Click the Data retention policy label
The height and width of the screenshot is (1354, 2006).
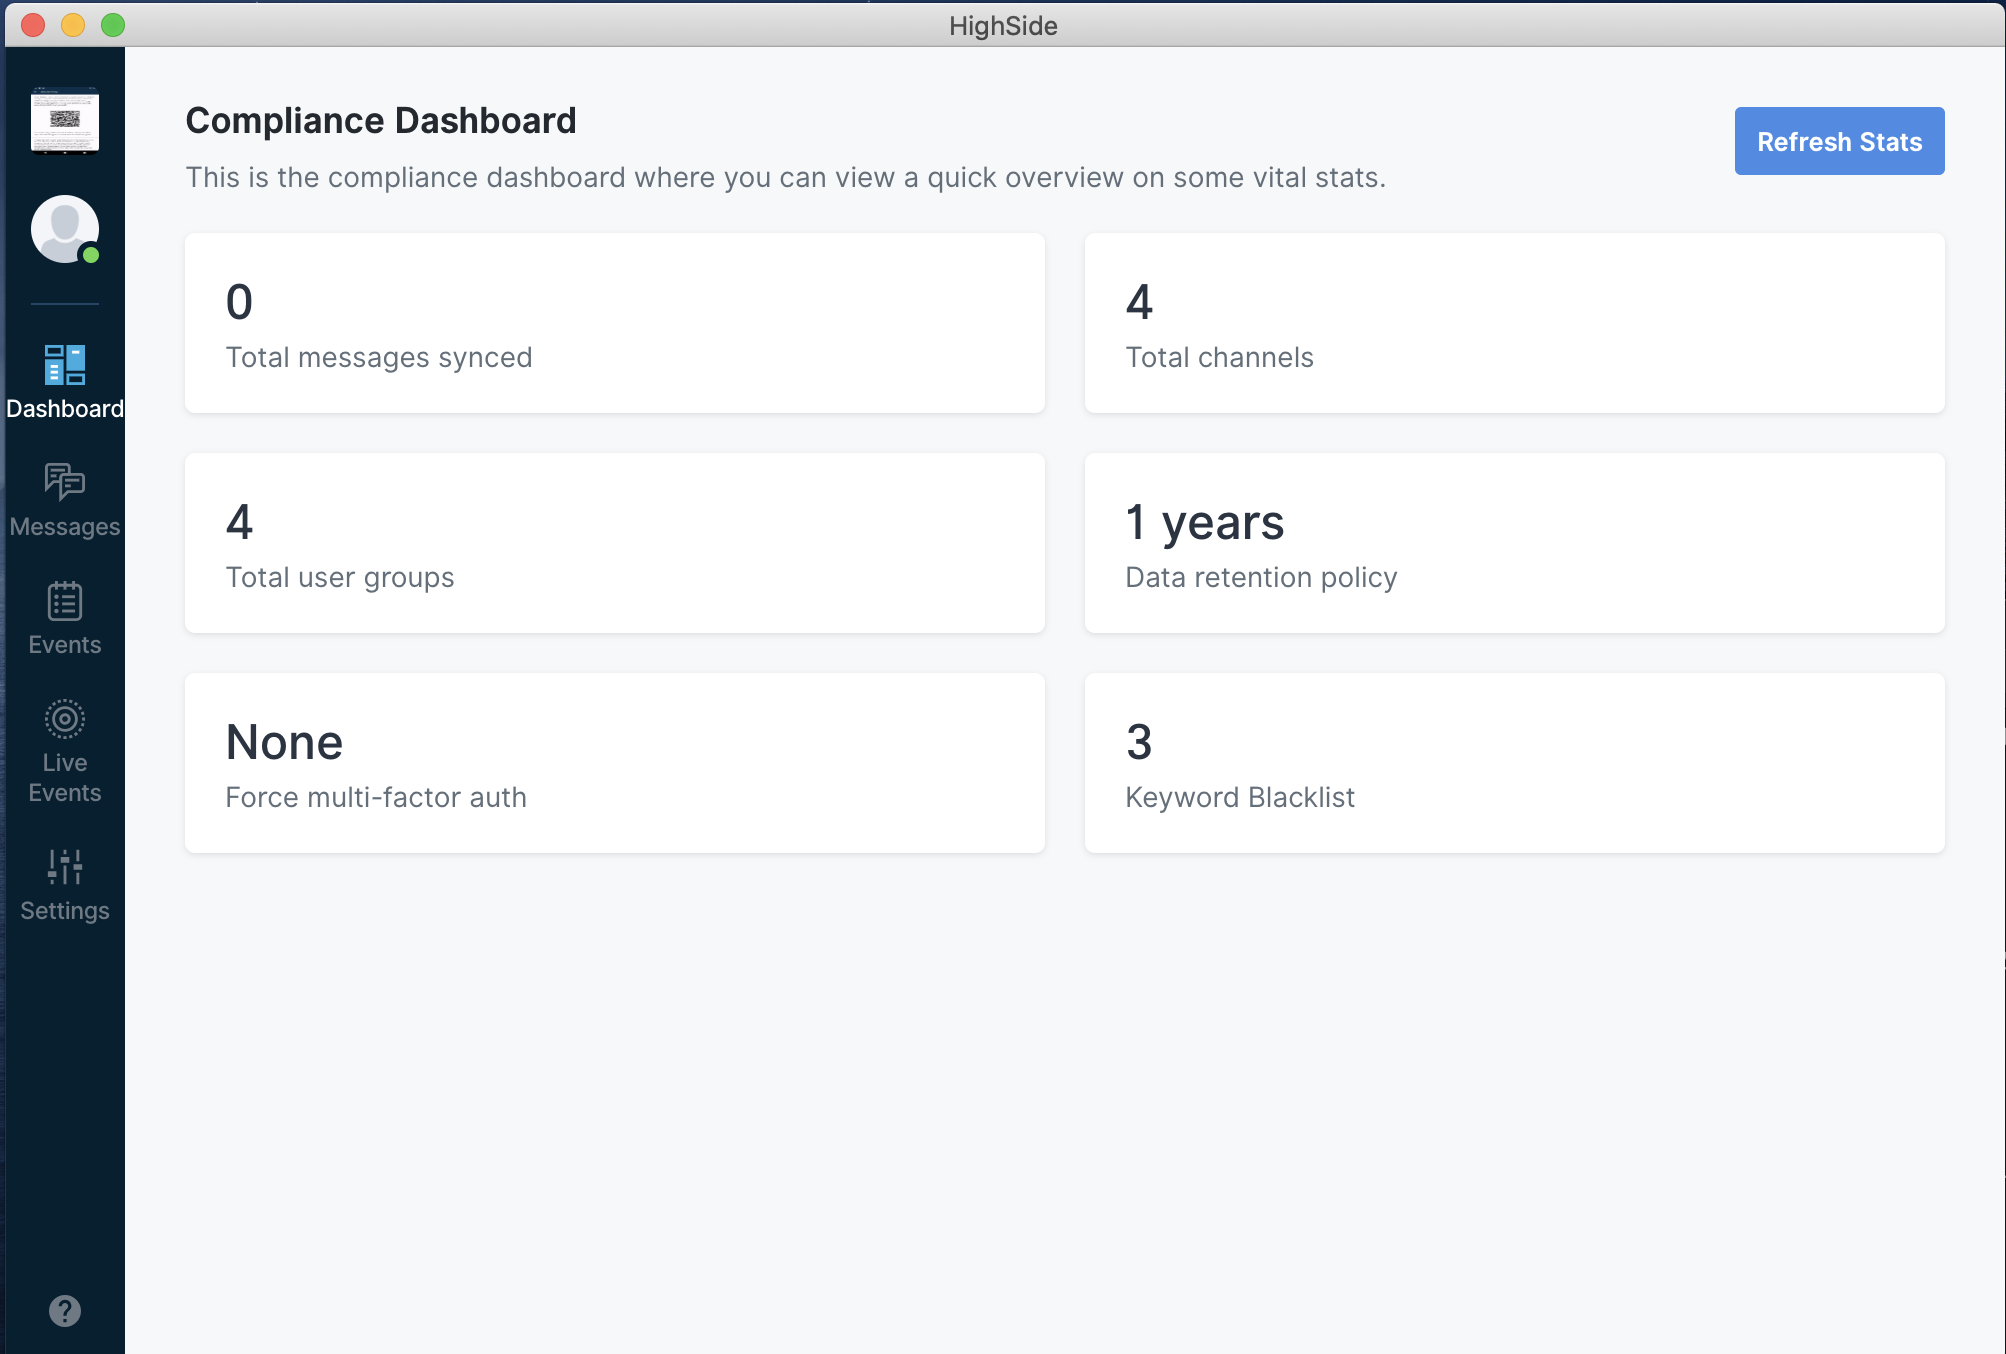click(x=1261, y=578)
